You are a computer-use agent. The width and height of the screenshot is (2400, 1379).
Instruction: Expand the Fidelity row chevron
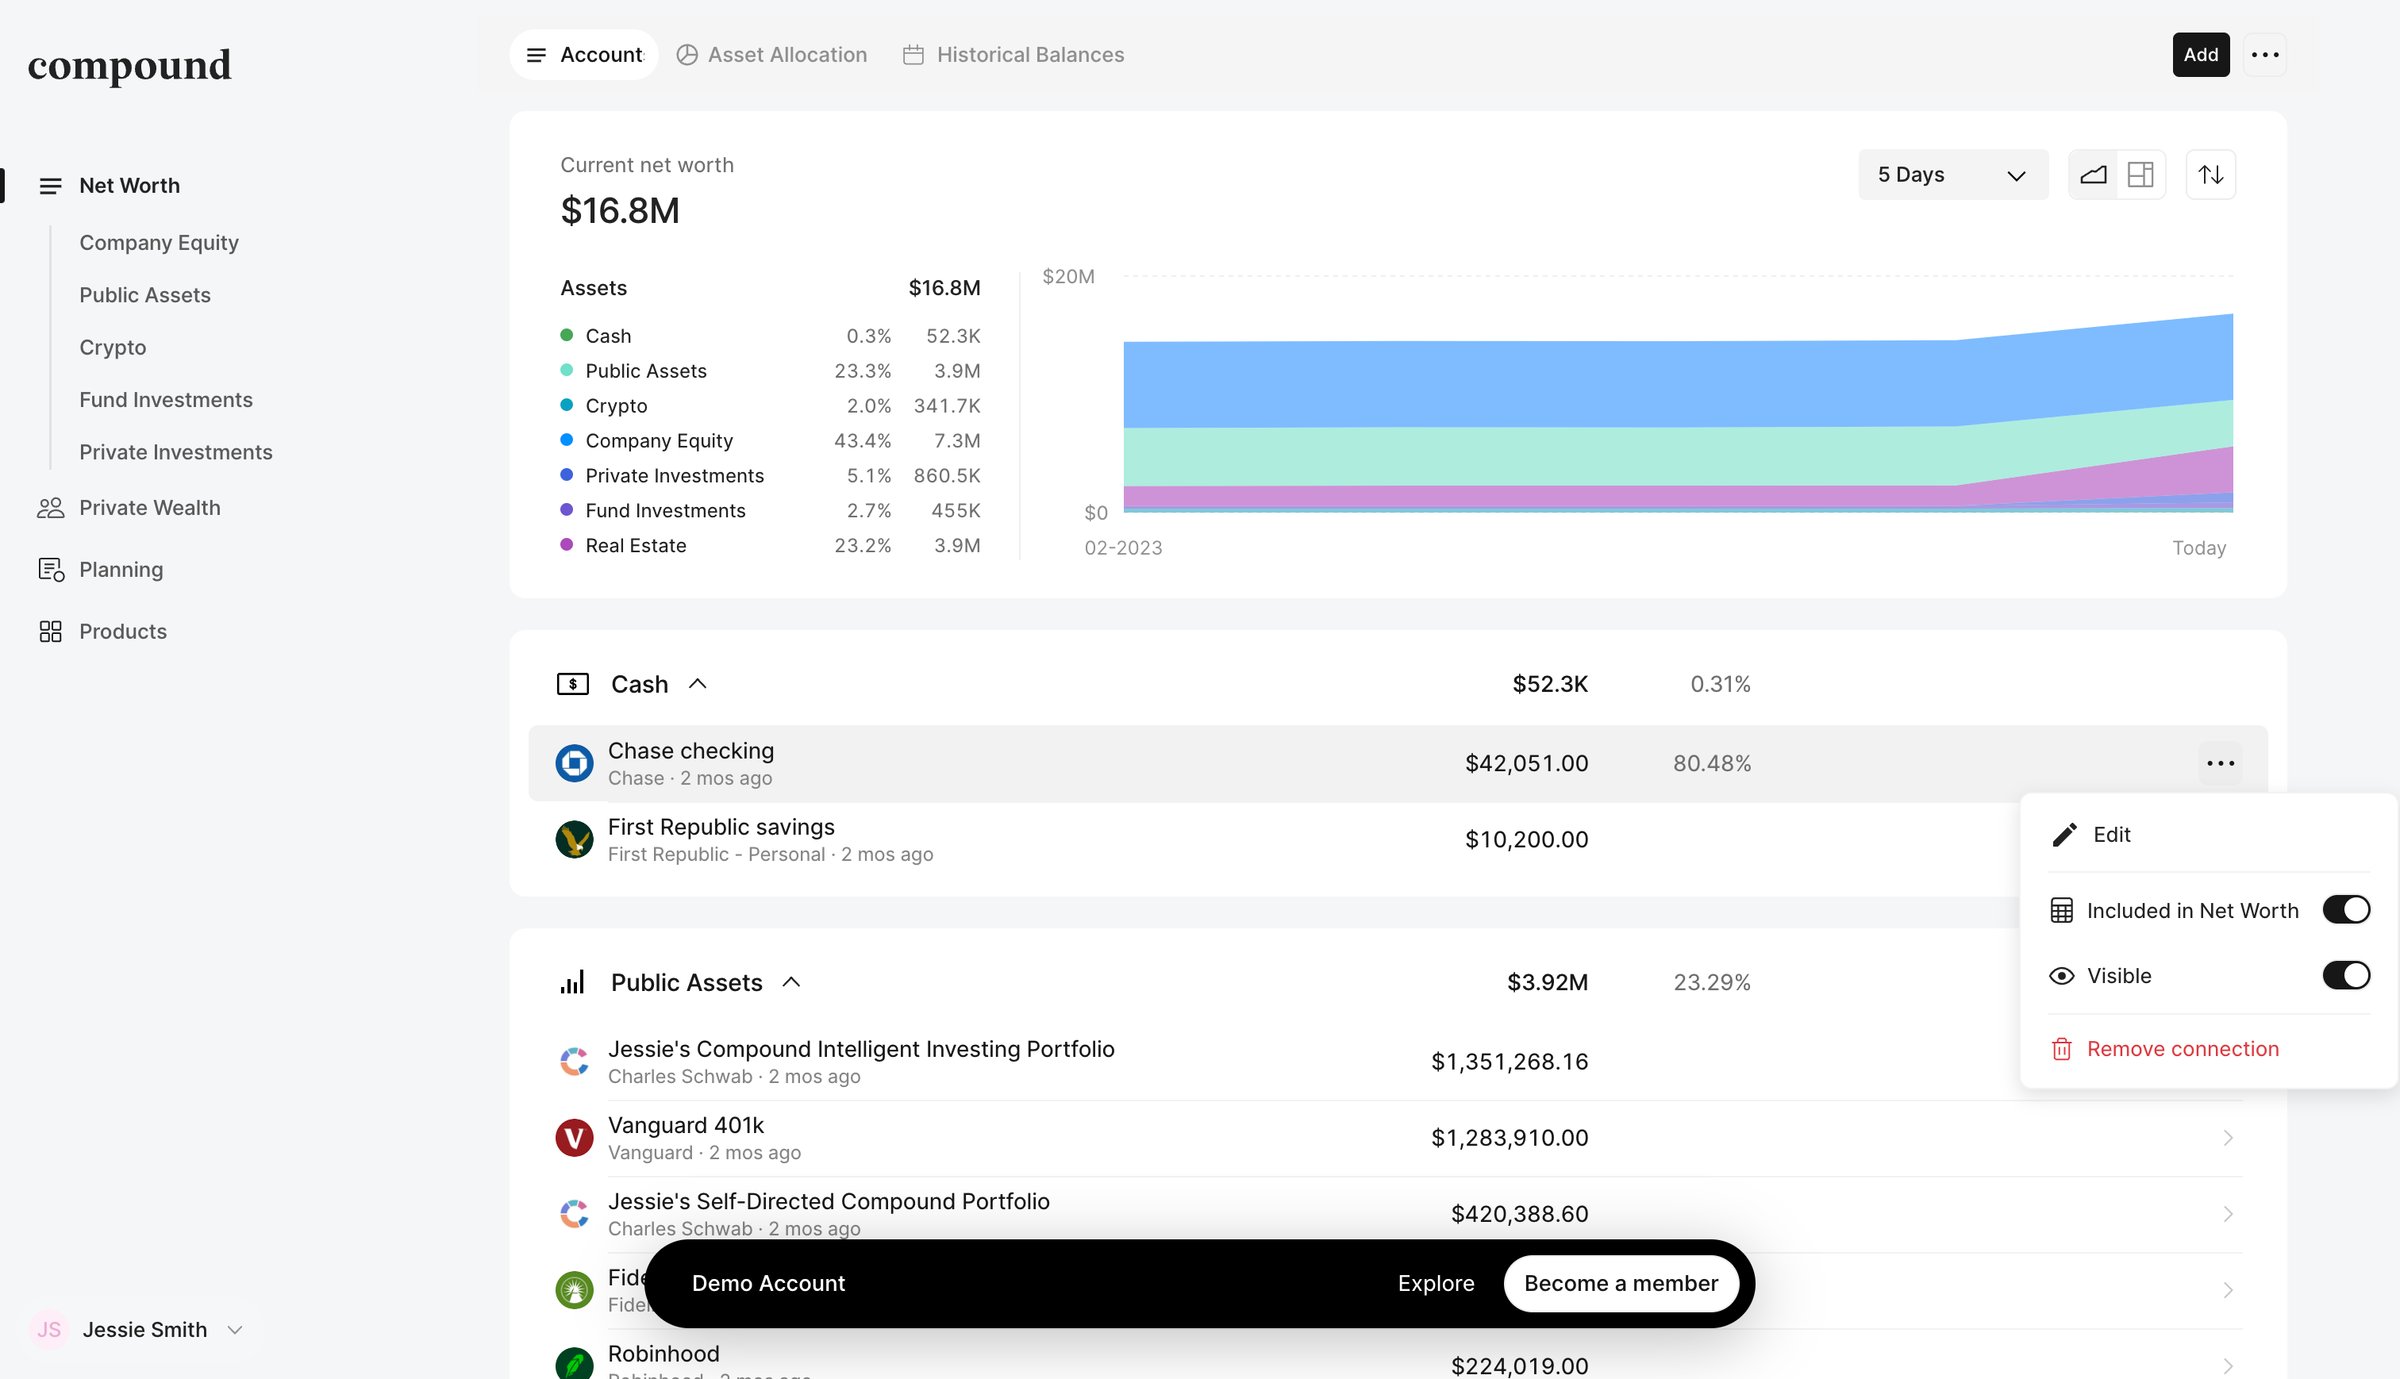[x=2228, y=1290]
